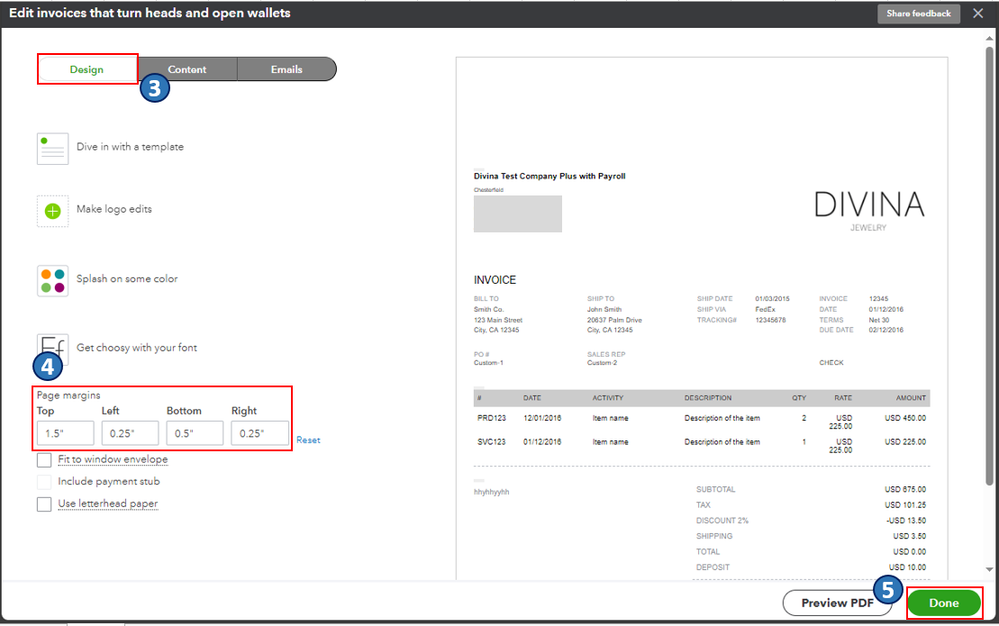Toggle Include payment stub checkbox
The image size is (999, 626).
pyautogui.click(x=44, y=481)
